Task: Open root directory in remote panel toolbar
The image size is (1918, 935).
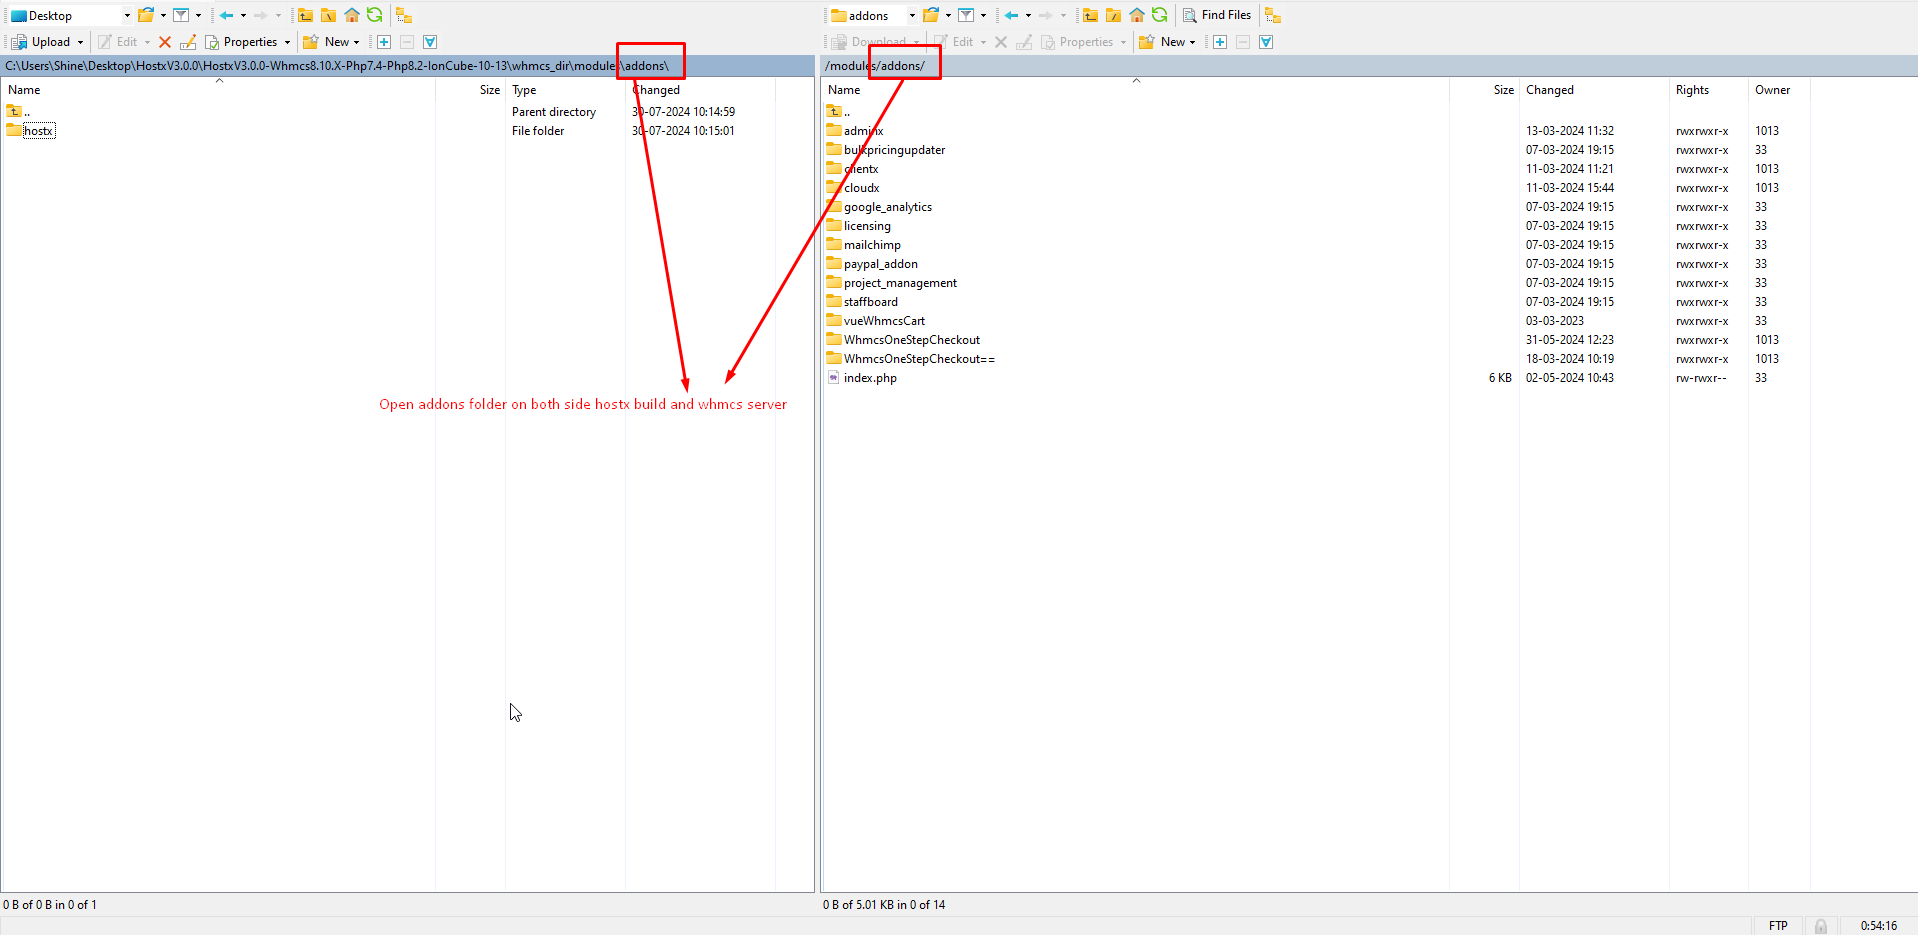Action: [1113, 15]
